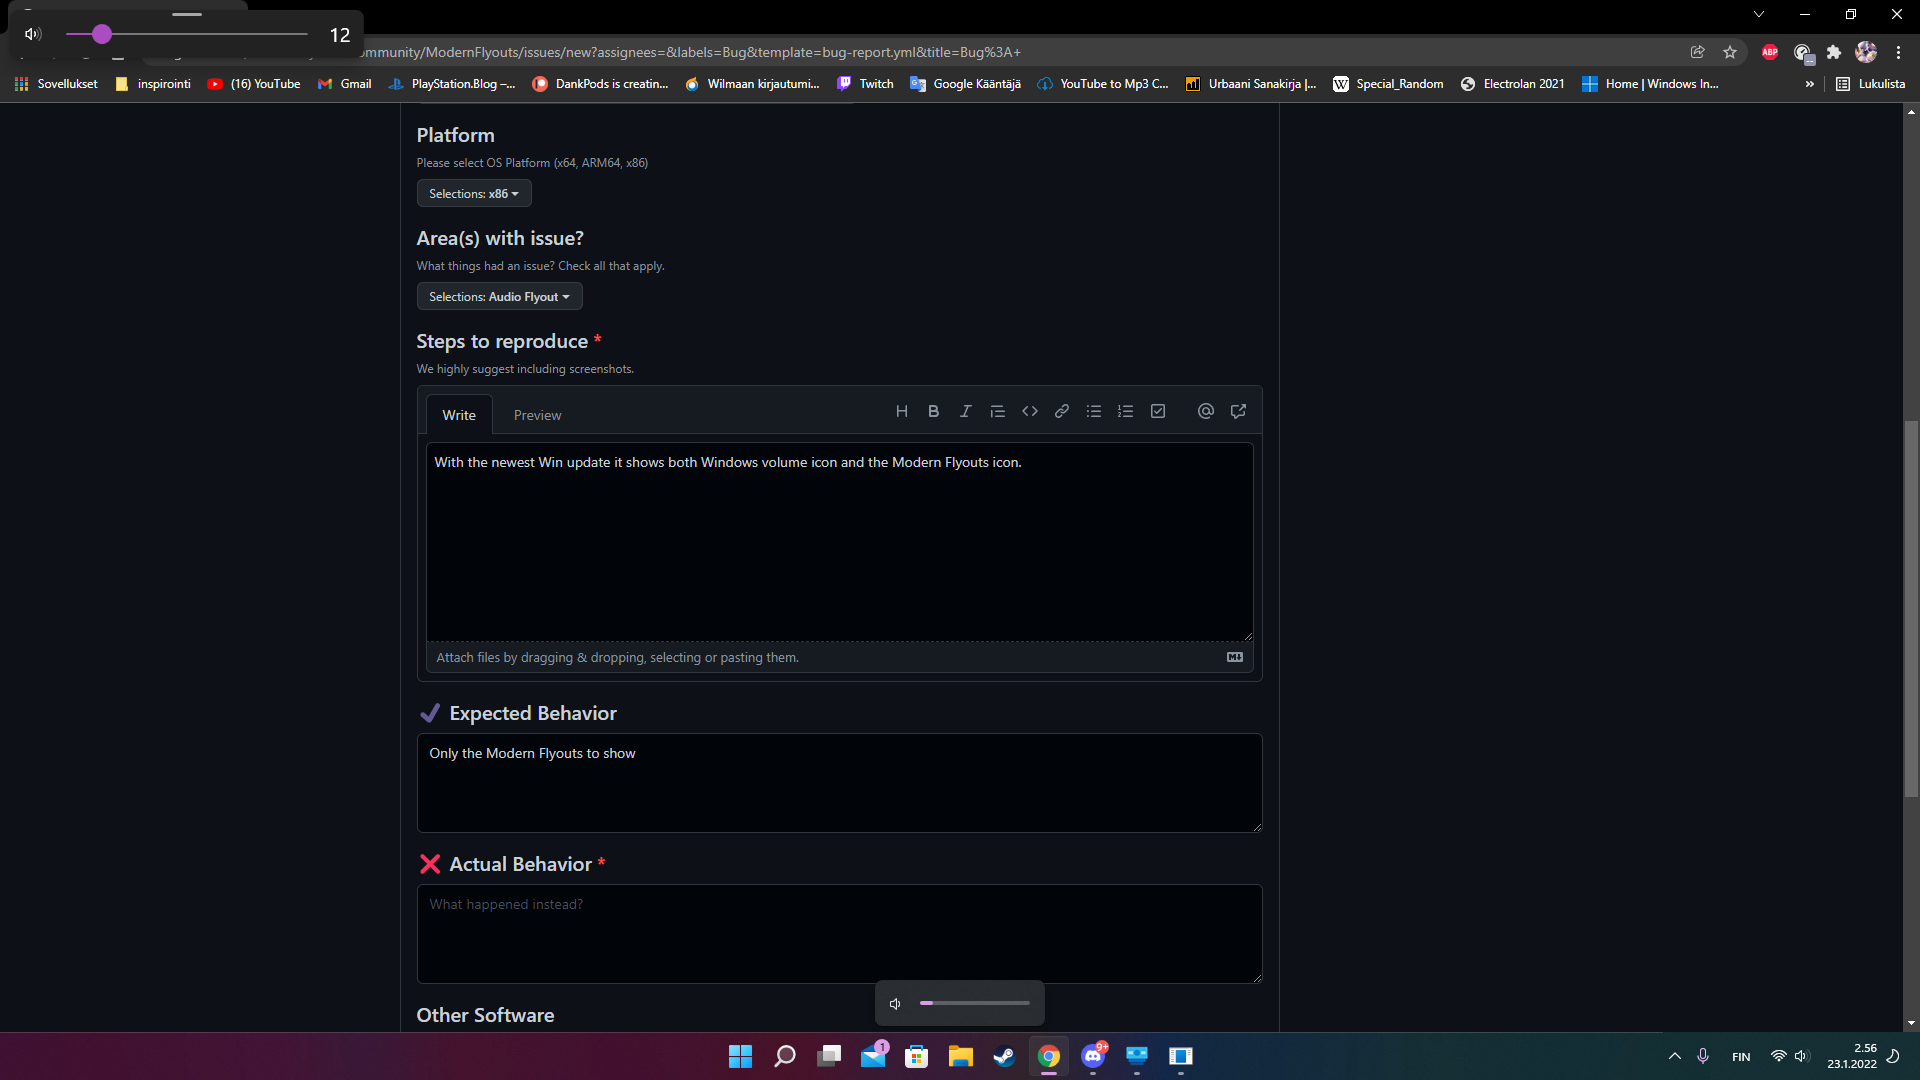Open AdBlock Plus extension icon
The width and height of the screenshot is (1920, 1080).
[x=1770, y=52]
